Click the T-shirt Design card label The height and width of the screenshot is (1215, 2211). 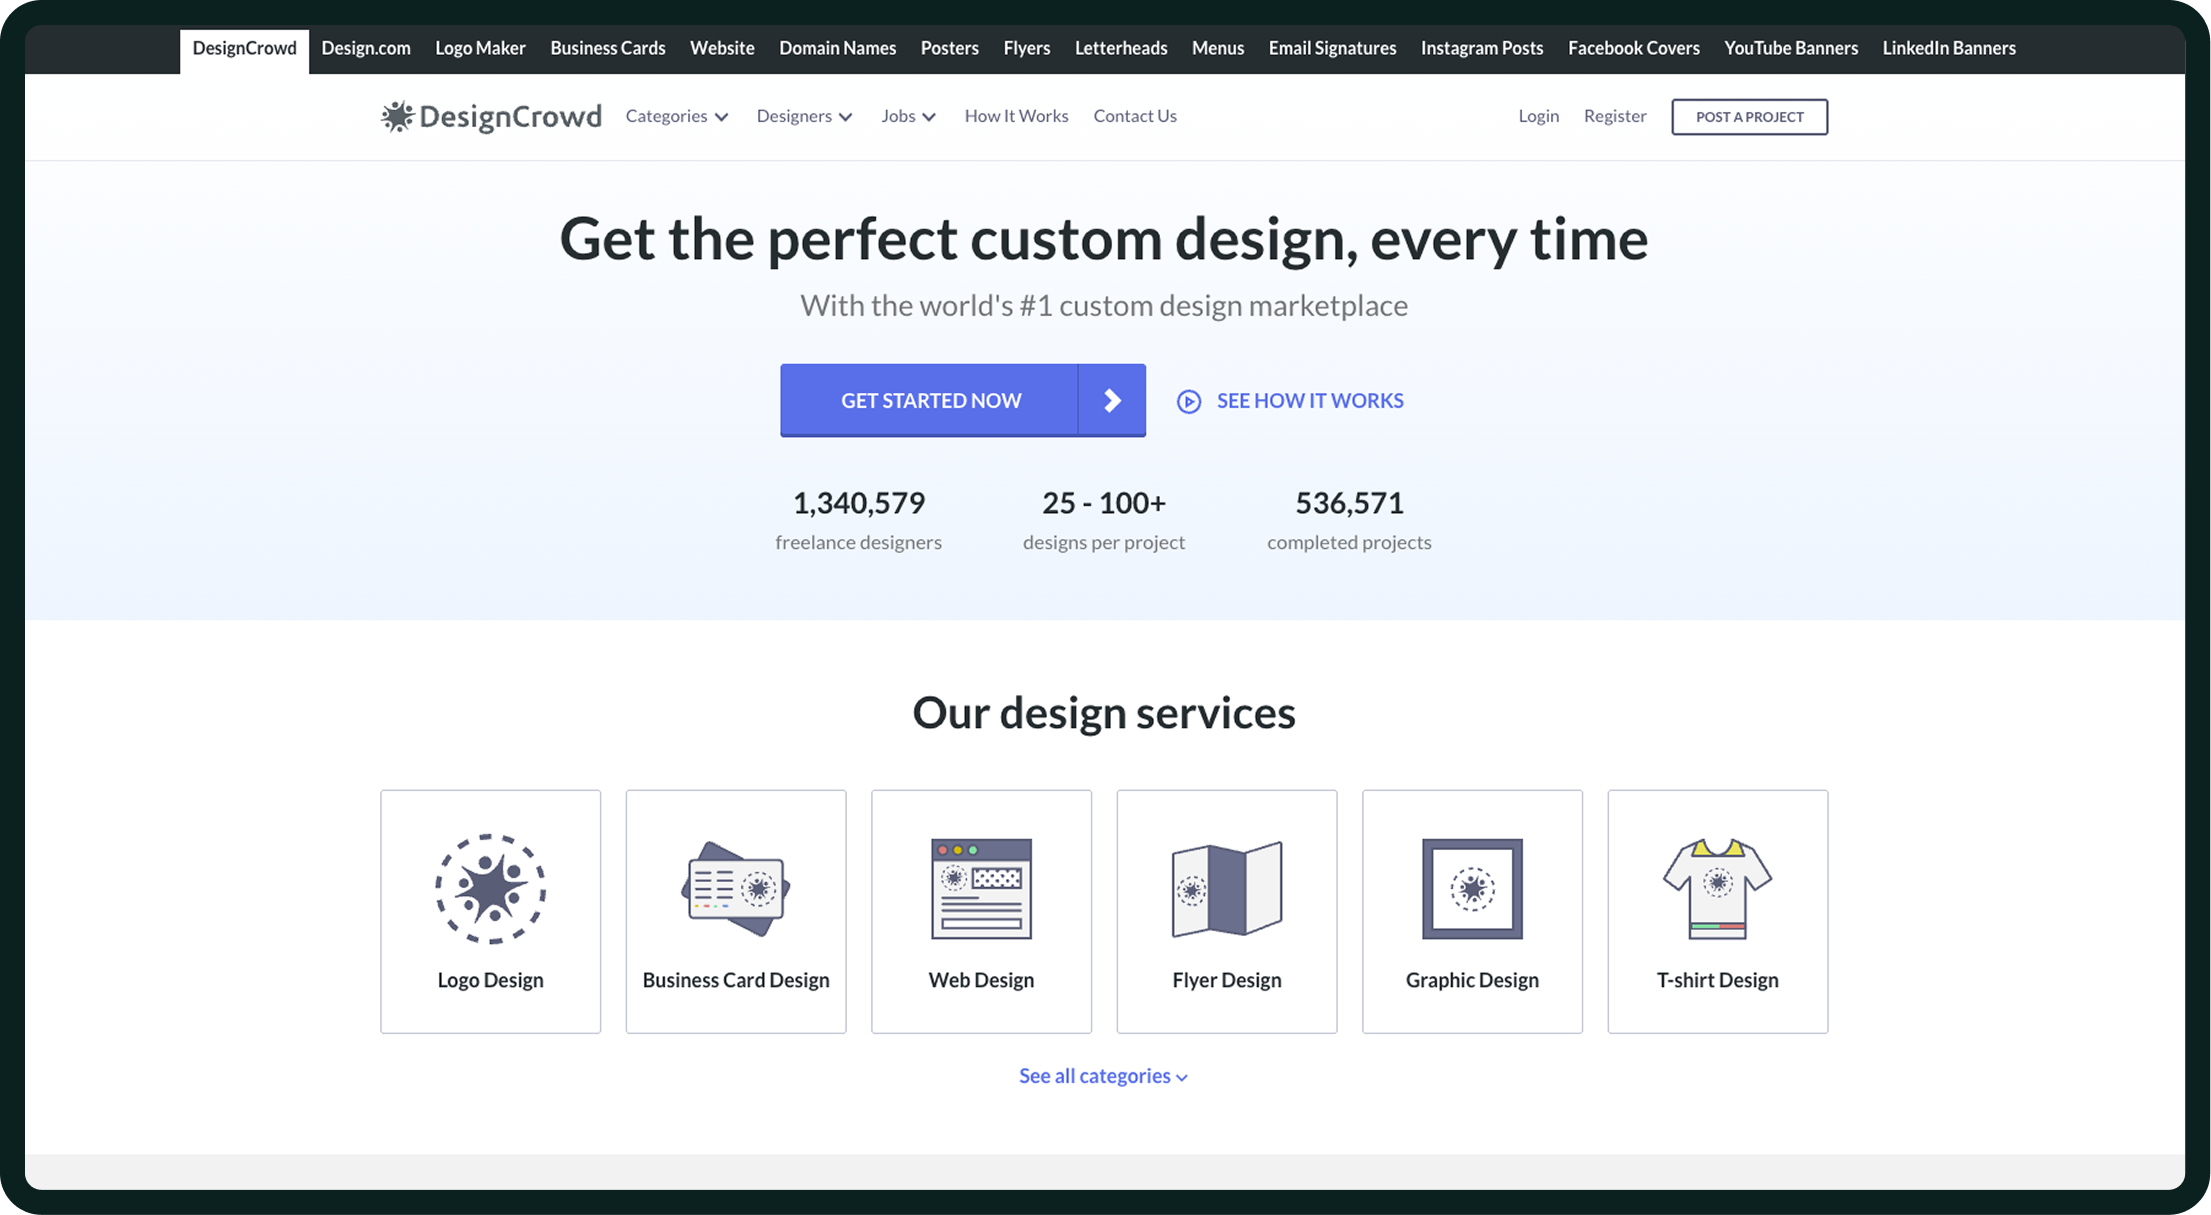pos(1717,980)
